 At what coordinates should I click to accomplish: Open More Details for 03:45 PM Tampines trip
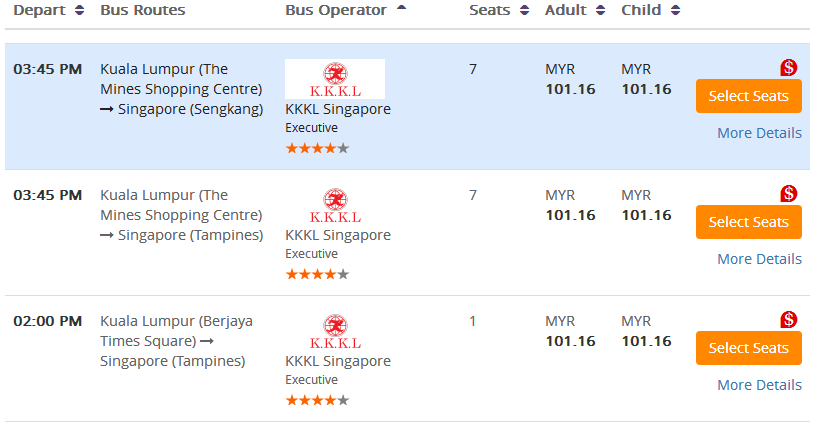(759, 259)
